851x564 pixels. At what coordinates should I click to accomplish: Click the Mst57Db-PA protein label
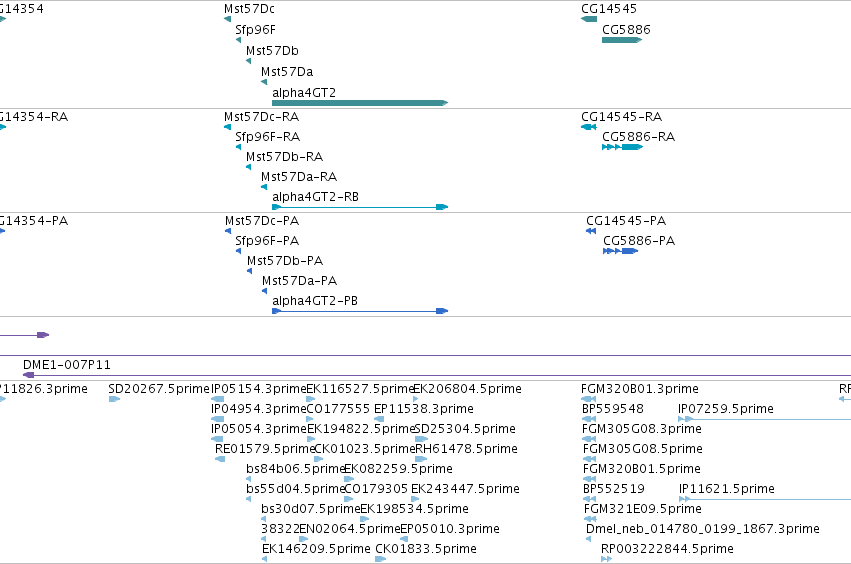tap(284, 261)
